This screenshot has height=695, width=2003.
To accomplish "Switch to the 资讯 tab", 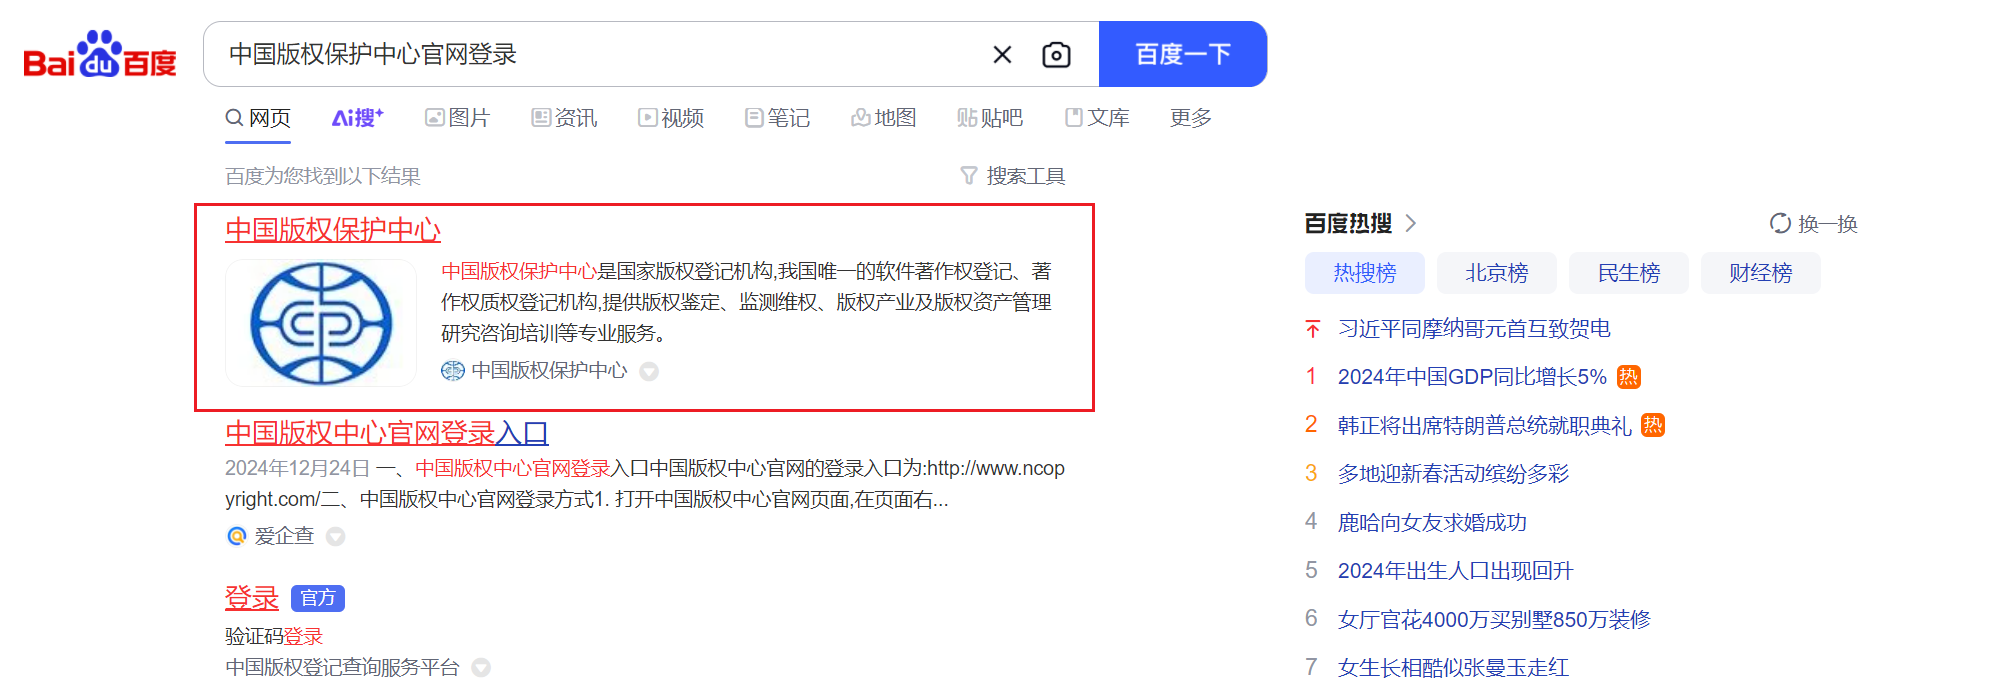I will coord(564,118).
